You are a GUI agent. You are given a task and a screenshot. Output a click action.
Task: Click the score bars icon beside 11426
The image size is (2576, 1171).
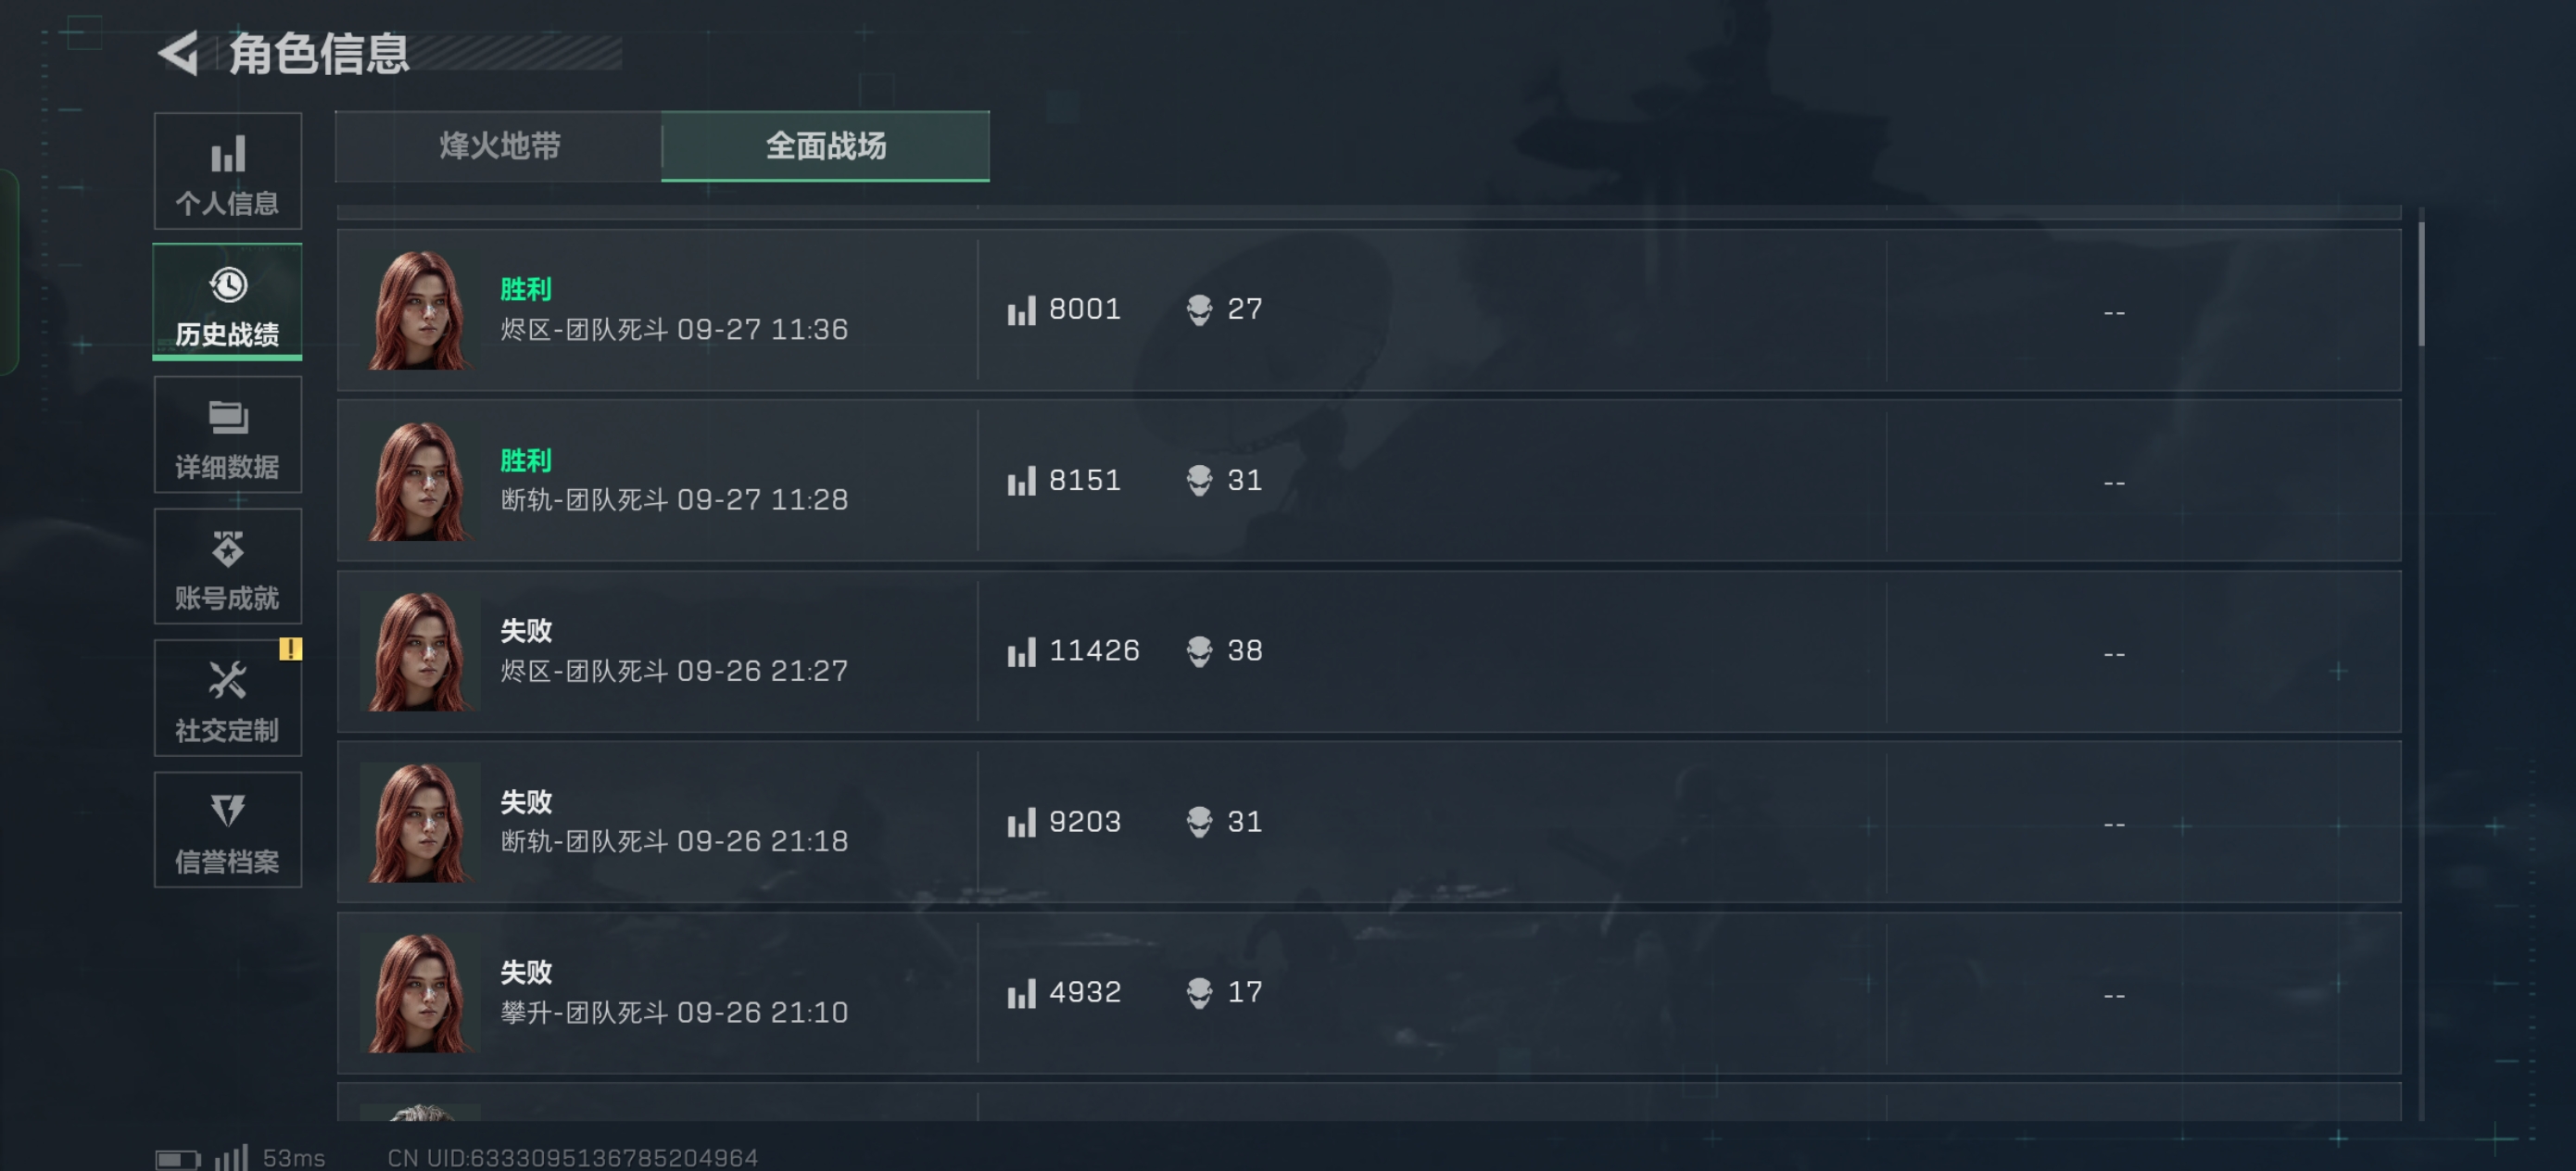point(1021,652)
